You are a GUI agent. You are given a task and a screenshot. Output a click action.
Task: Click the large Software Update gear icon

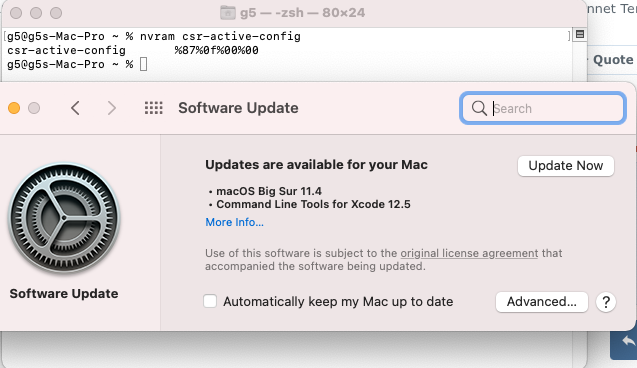point(64,218)
